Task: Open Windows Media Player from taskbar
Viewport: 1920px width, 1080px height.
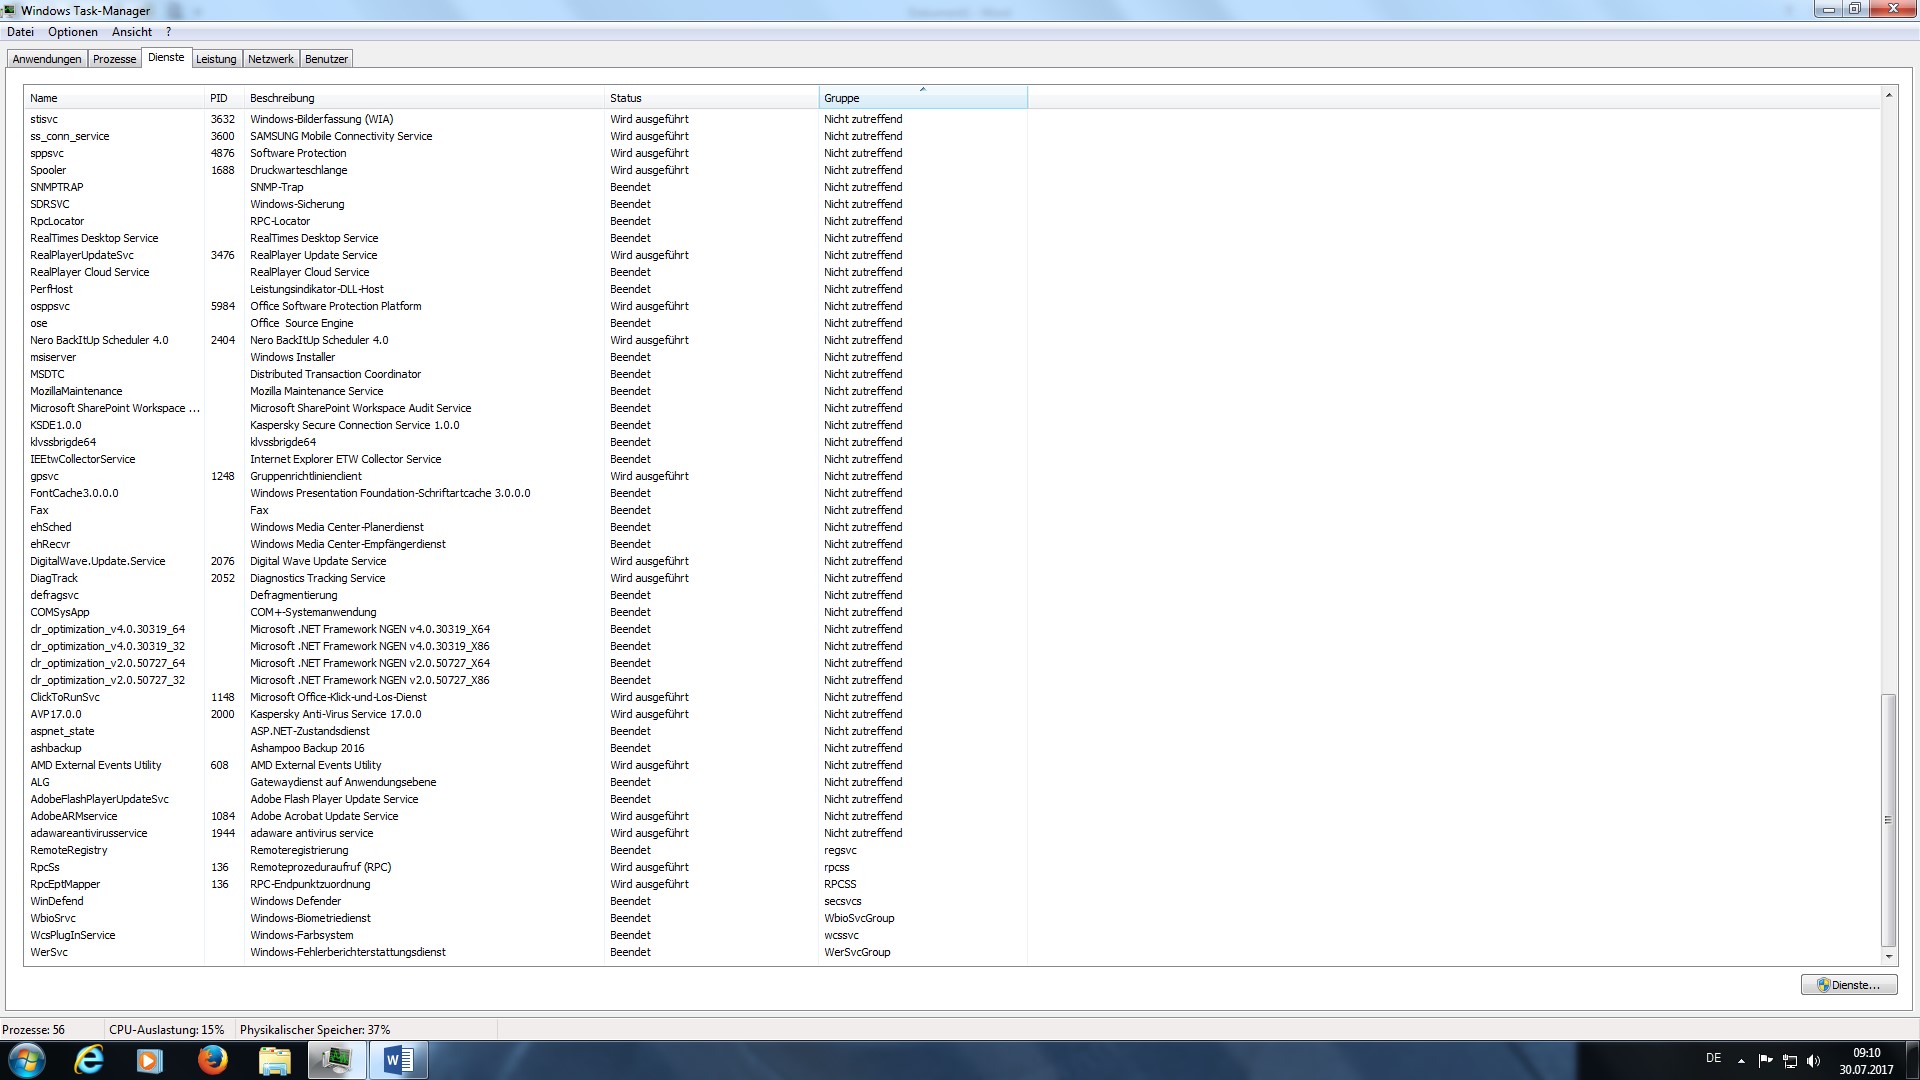Action: coord(150,1060)
